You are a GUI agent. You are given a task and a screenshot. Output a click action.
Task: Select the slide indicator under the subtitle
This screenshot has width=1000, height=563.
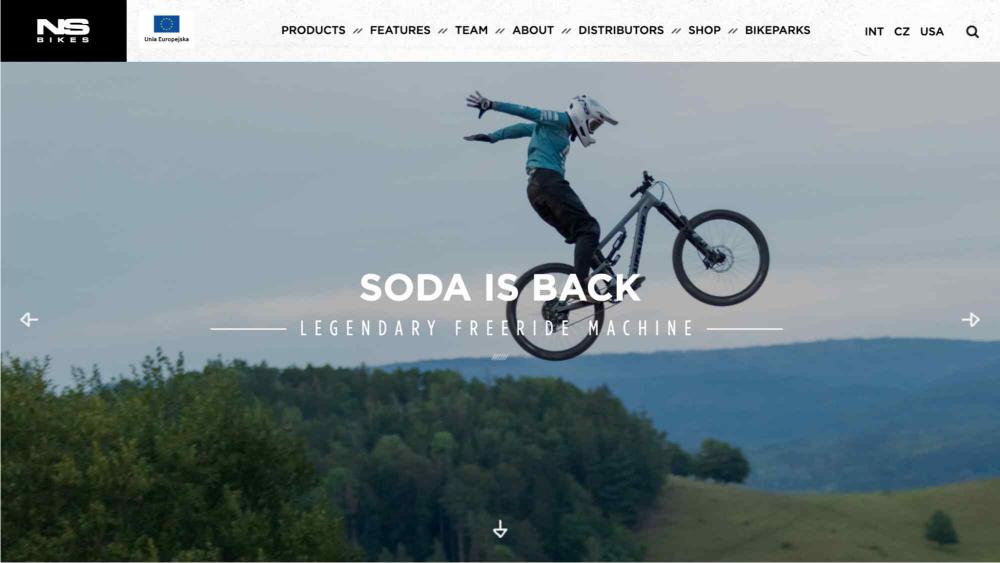(x=500, y=357)
